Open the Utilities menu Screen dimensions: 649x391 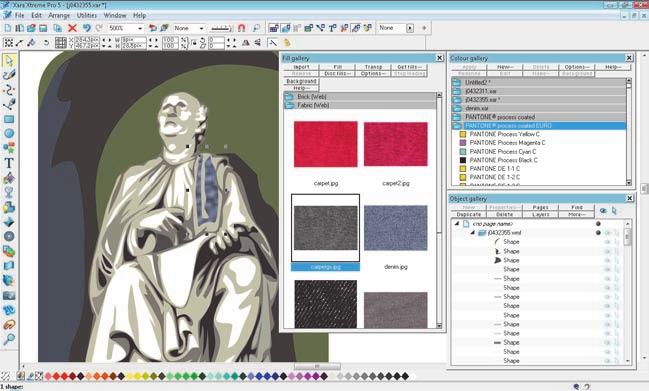pyautogui.click(x=87, y=15)
